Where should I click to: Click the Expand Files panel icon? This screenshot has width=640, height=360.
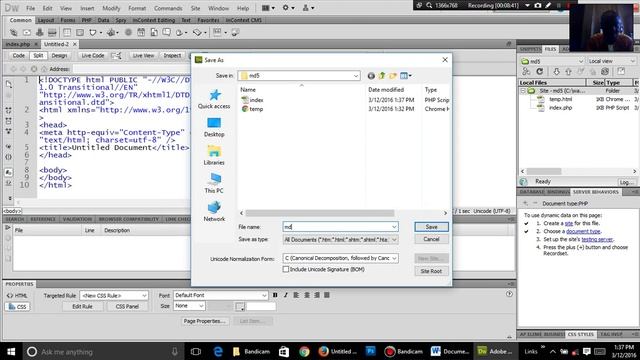[621, 72]
